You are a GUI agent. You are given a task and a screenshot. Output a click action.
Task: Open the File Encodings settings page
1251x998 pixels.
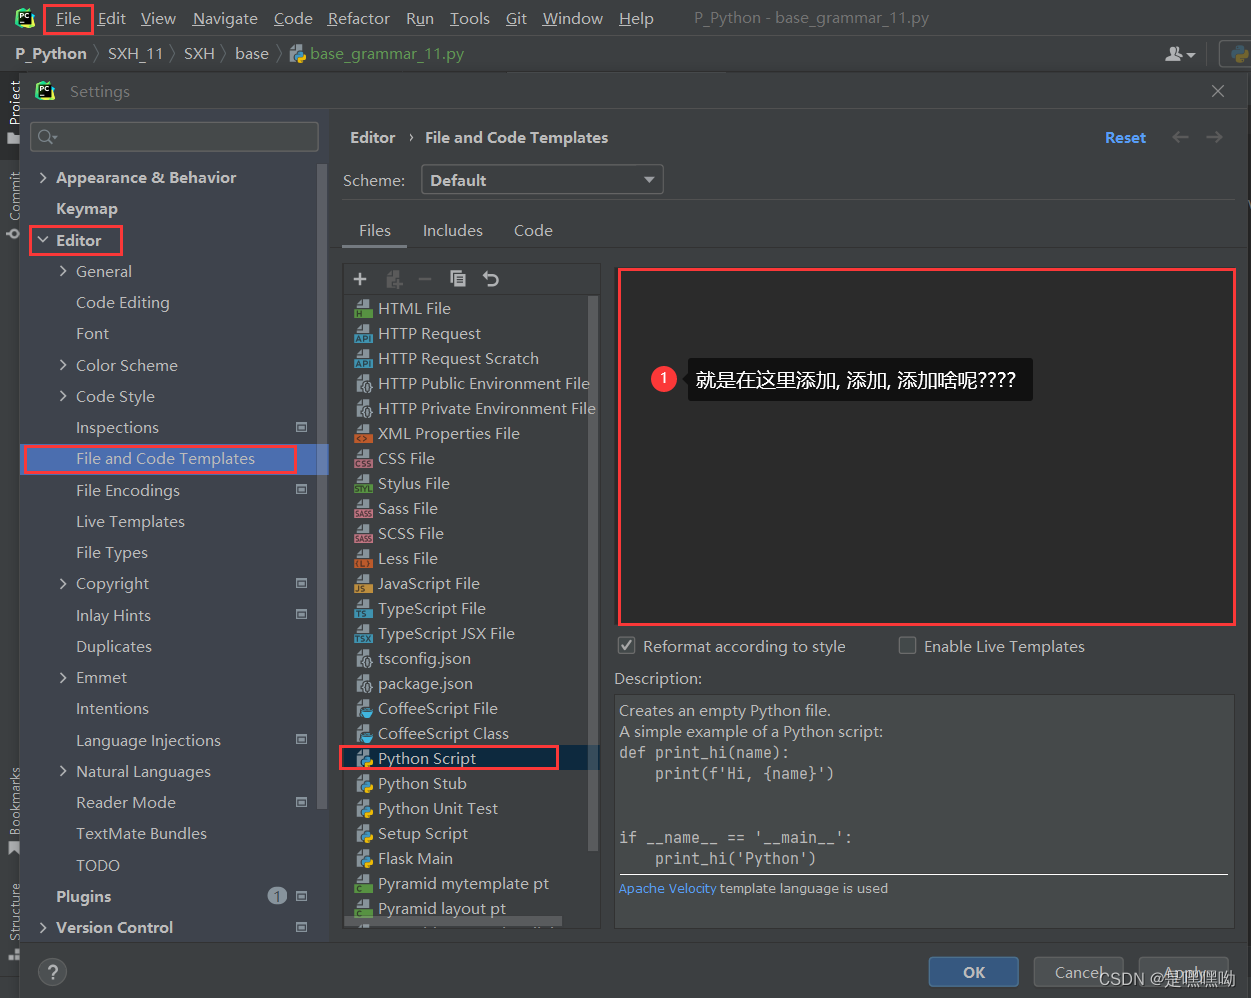[128, 490]
